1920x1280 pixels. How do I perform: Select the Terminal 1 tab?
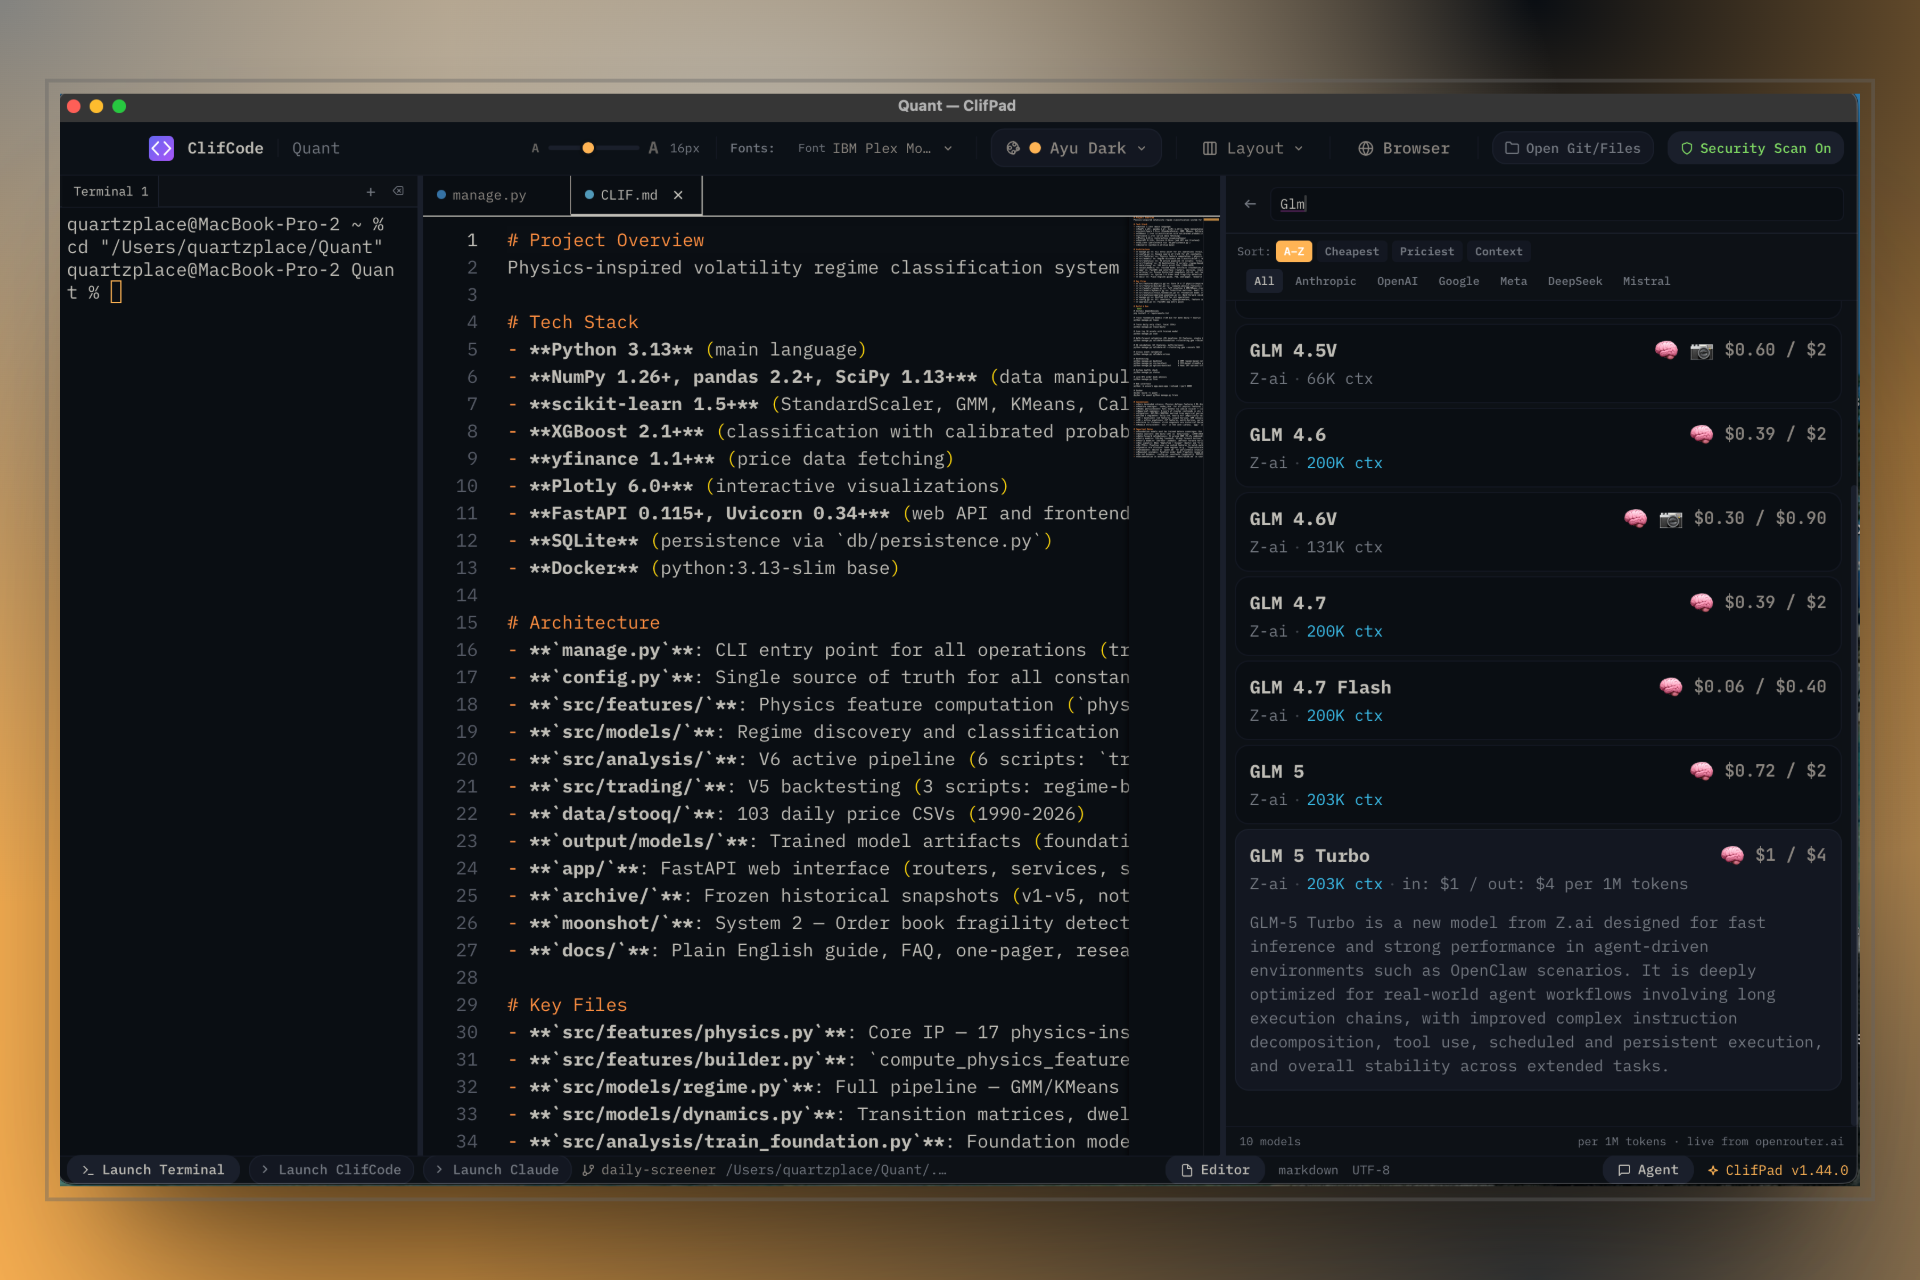110,191
